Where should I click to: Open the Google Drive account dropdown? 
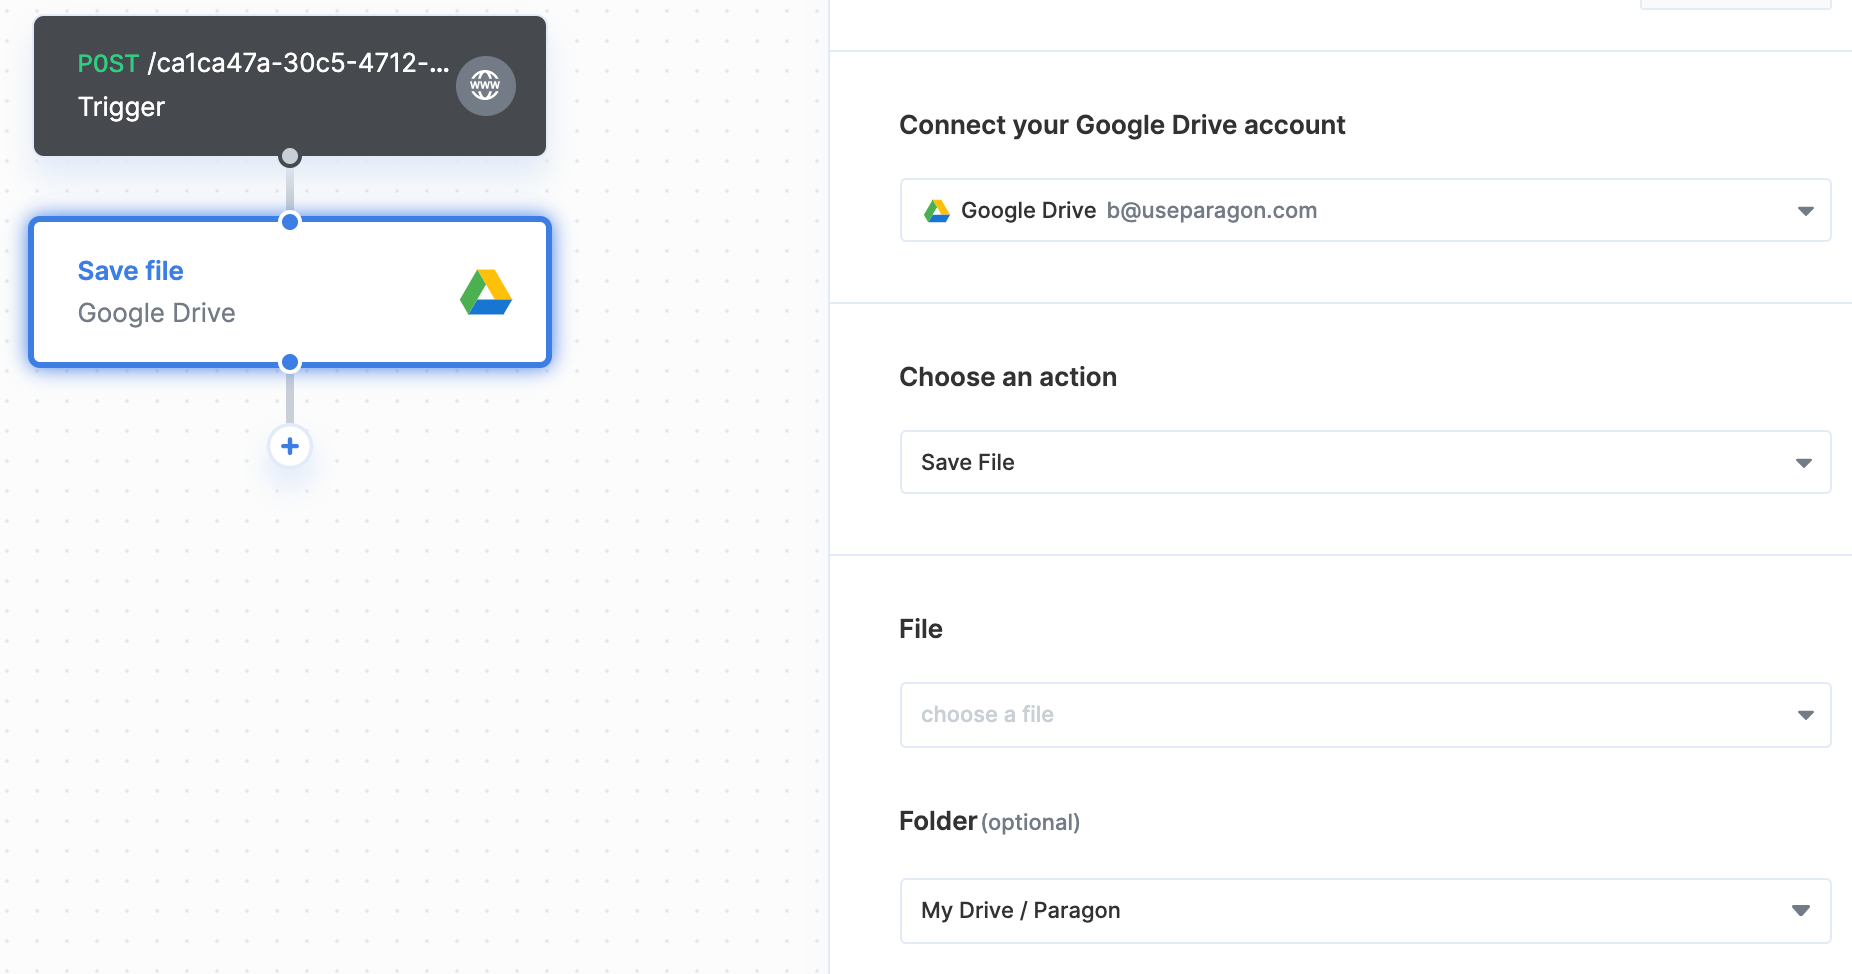coord(1365,210)
